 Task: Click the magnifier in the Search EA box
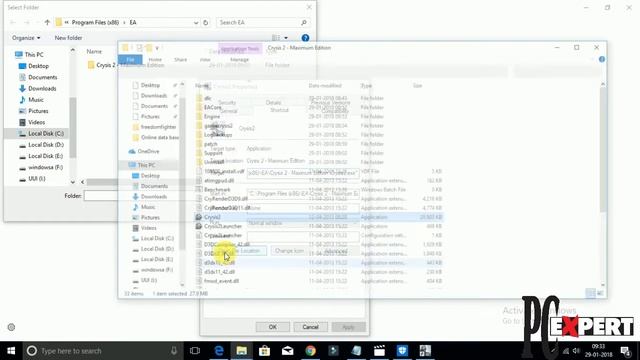coord(304,22)
